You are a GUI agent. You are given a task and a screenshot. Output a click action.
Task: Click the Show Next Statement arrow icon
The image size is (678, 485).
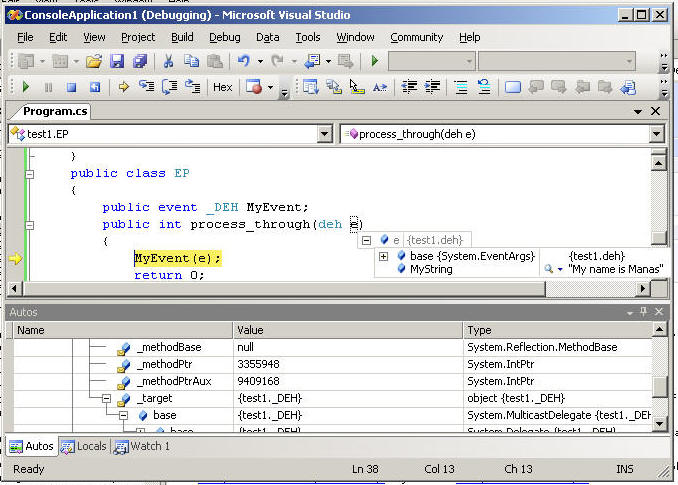pyautogui.click(x=124, y=87)
